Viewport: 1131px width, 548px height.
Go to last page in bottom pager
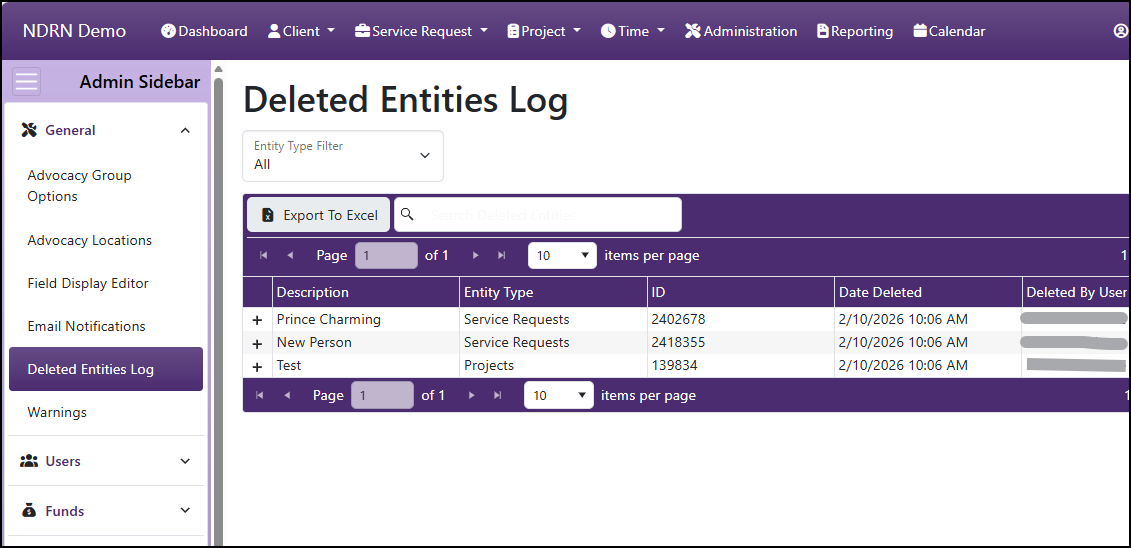[498, 395]
